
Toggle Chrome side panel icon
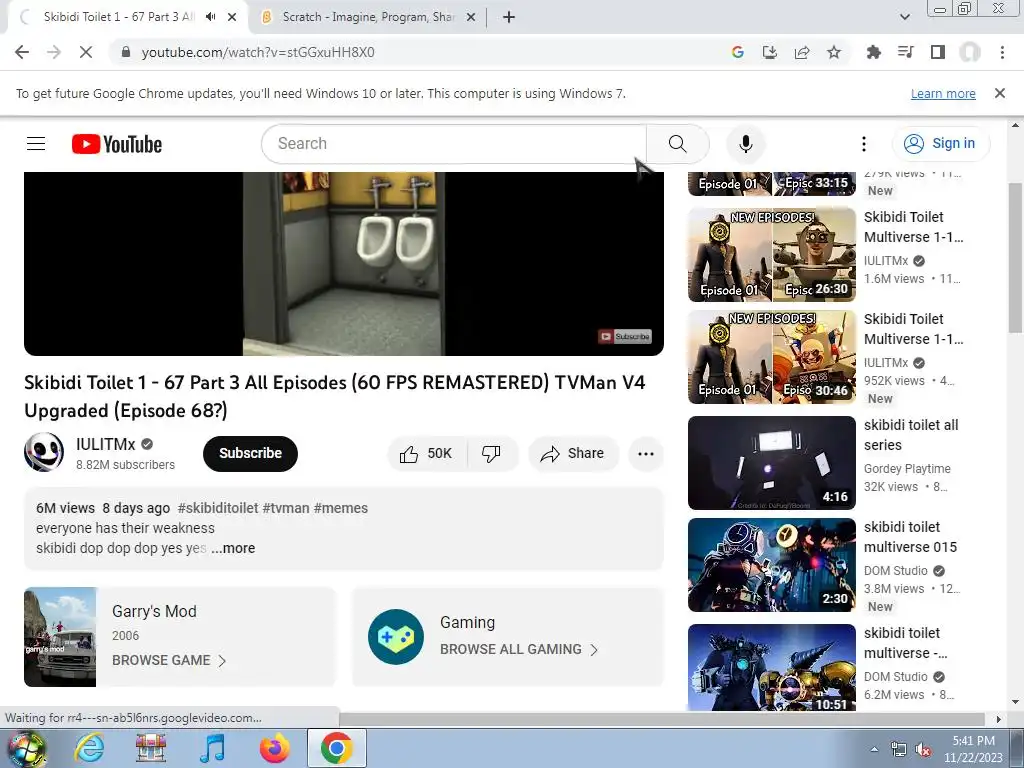pyautogui.click(x=938, y=52)
